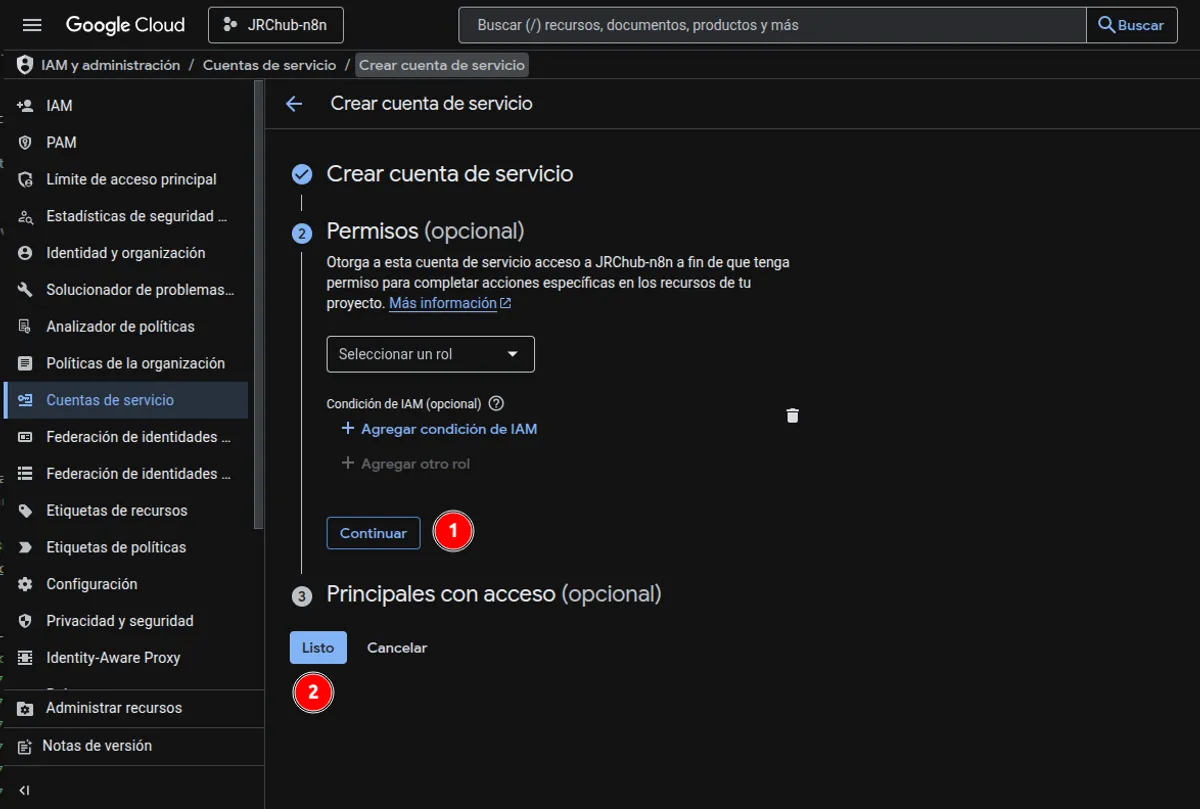Click Agregar condición de IAM

coord(439,429)
